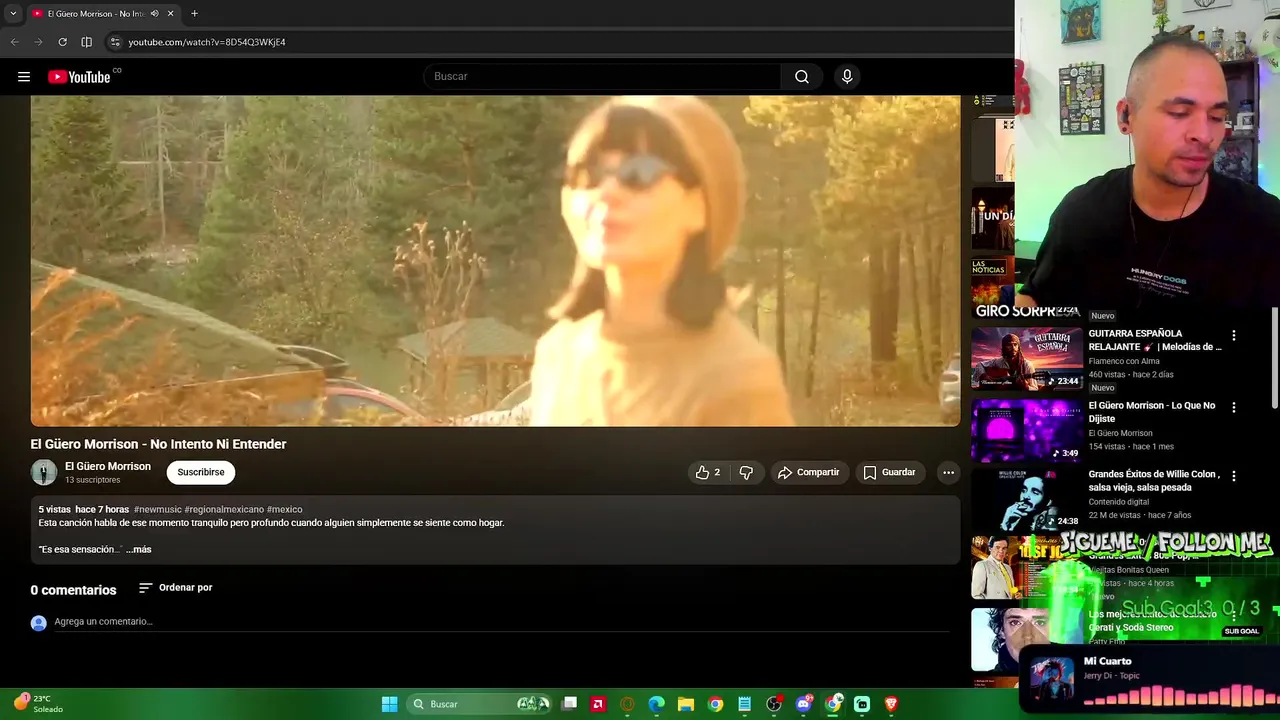
Task: Open Discord from the taskbar
Action: 803,704
